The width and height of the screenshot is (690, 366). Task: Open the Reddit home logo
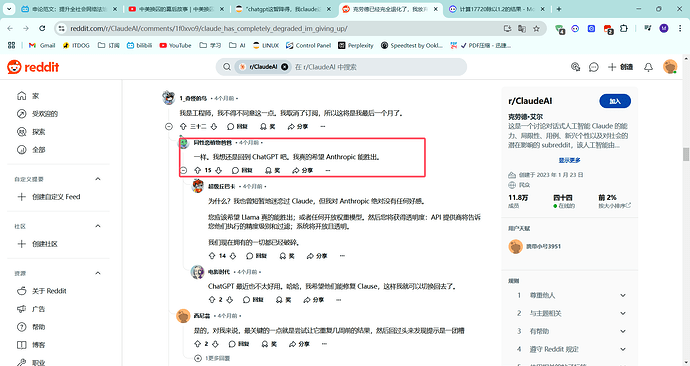[x=33, y=67]
